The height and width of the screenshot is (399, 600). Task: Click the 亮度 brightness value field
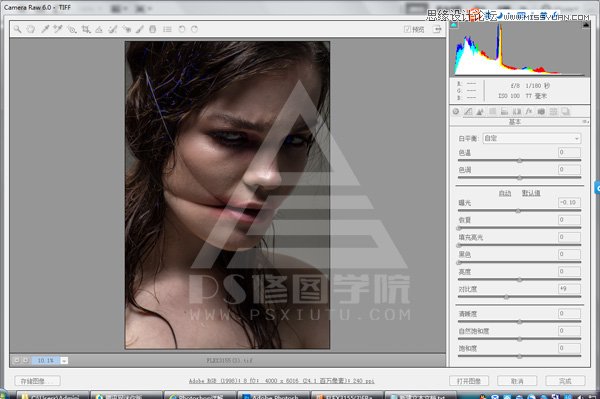point(569,271)
